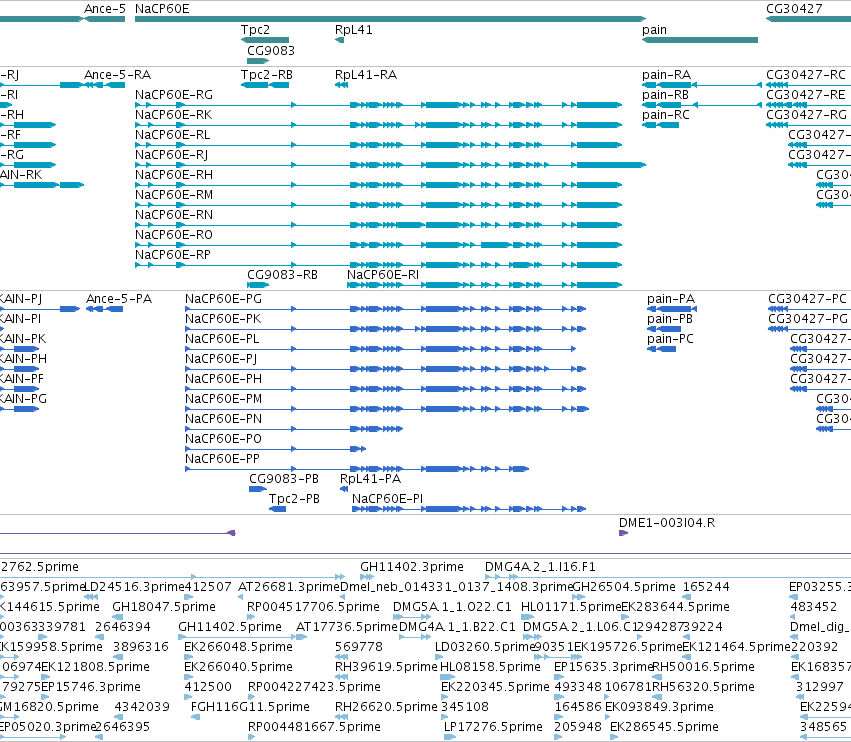Screen dimensions: 851x742
Task: Select the HL01171.5prime EST label
Action: 571,607
